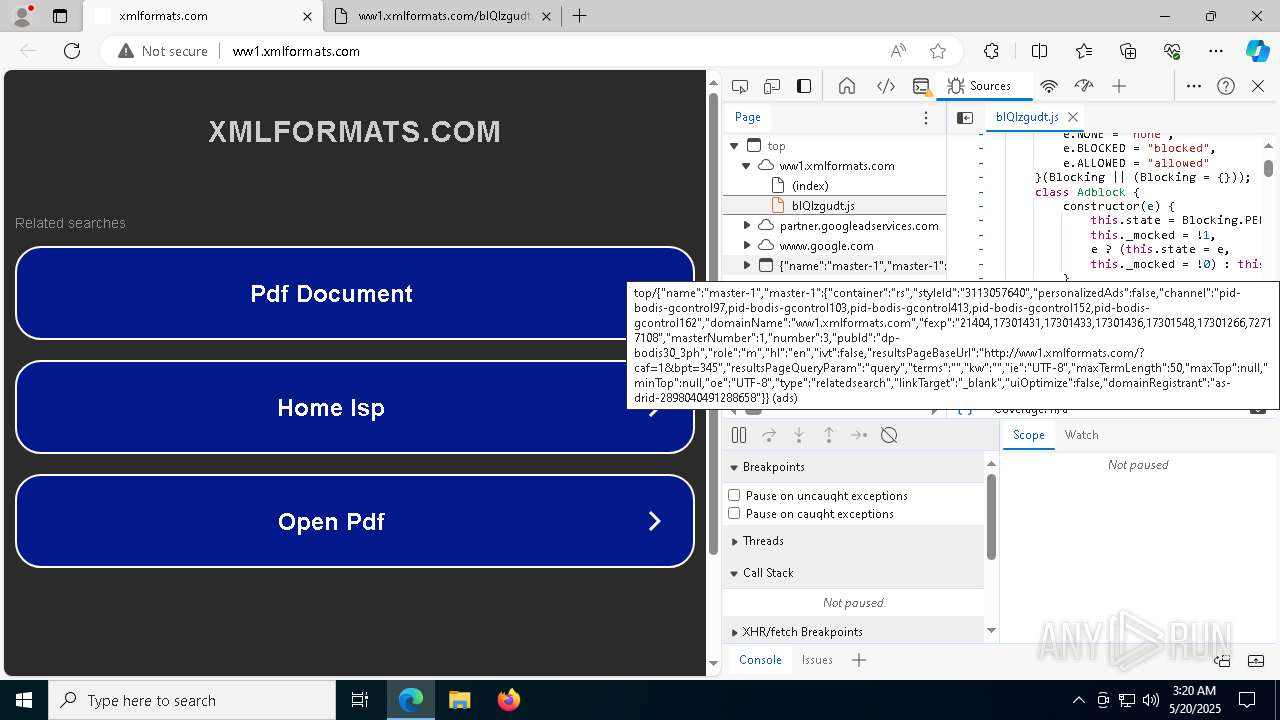Click the step button in debugger
1280x720 pixels.
859,435
